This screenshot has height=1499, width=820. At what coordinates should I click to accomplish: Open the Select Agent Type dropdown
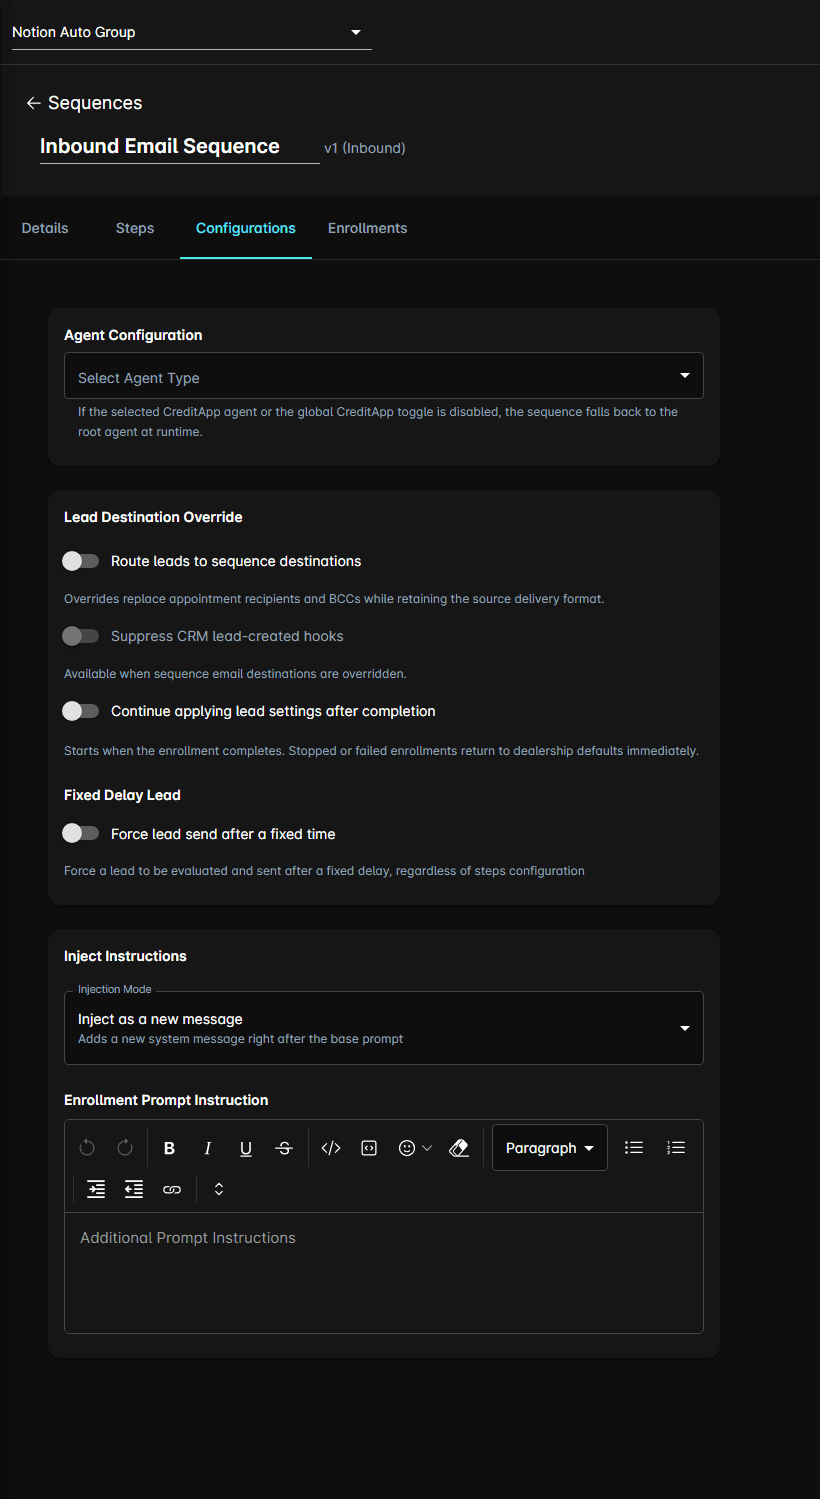coord(384,377)
